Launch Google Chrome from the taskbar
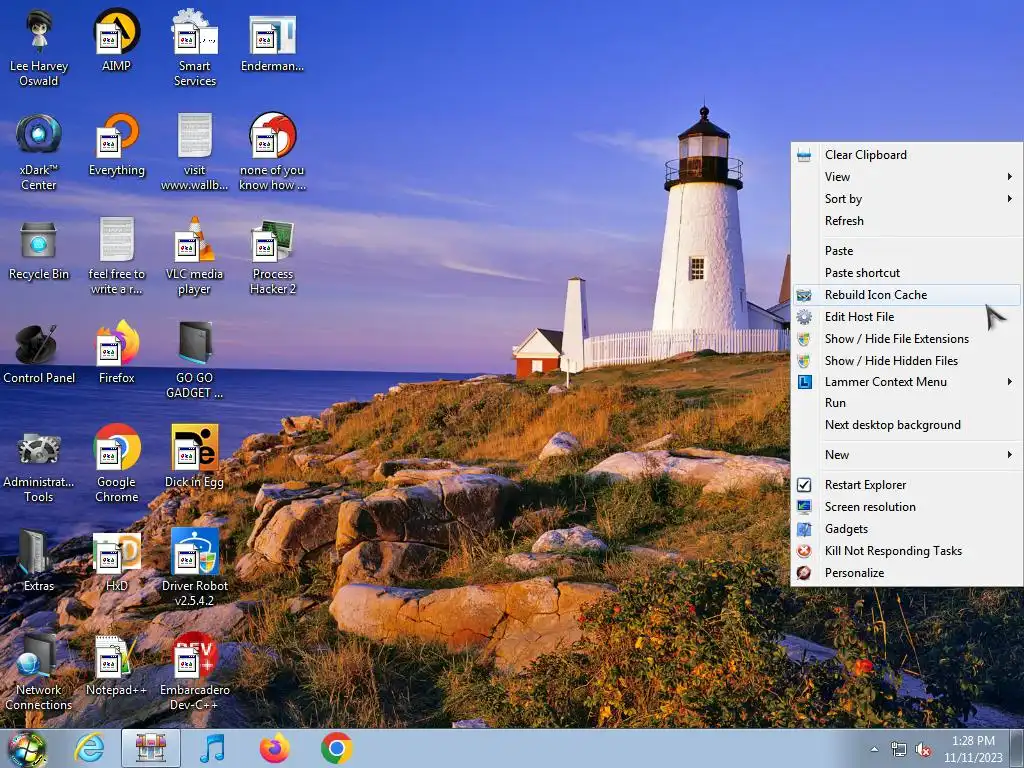The height and width of the screenshot is (768, 1024). tap(336, 748)
